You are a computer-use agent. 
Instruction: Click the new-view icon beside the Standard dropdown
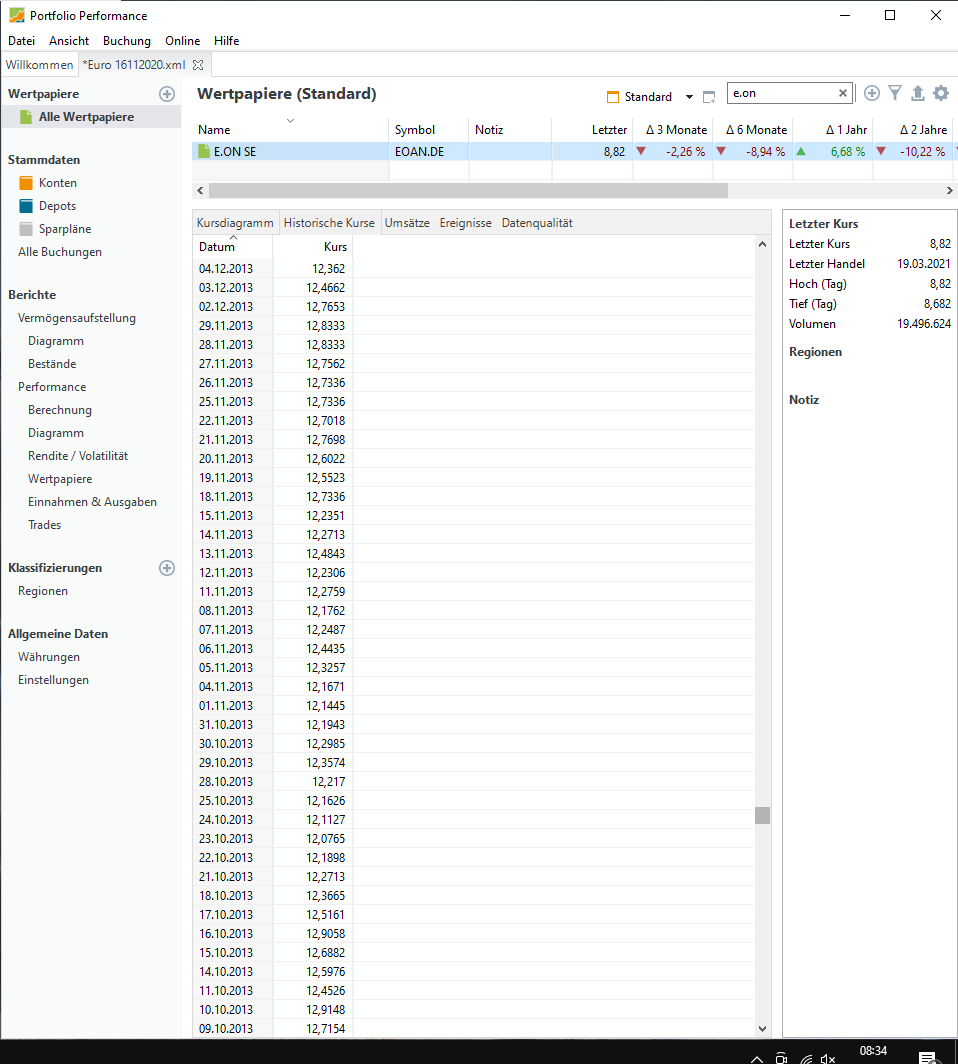709,97
